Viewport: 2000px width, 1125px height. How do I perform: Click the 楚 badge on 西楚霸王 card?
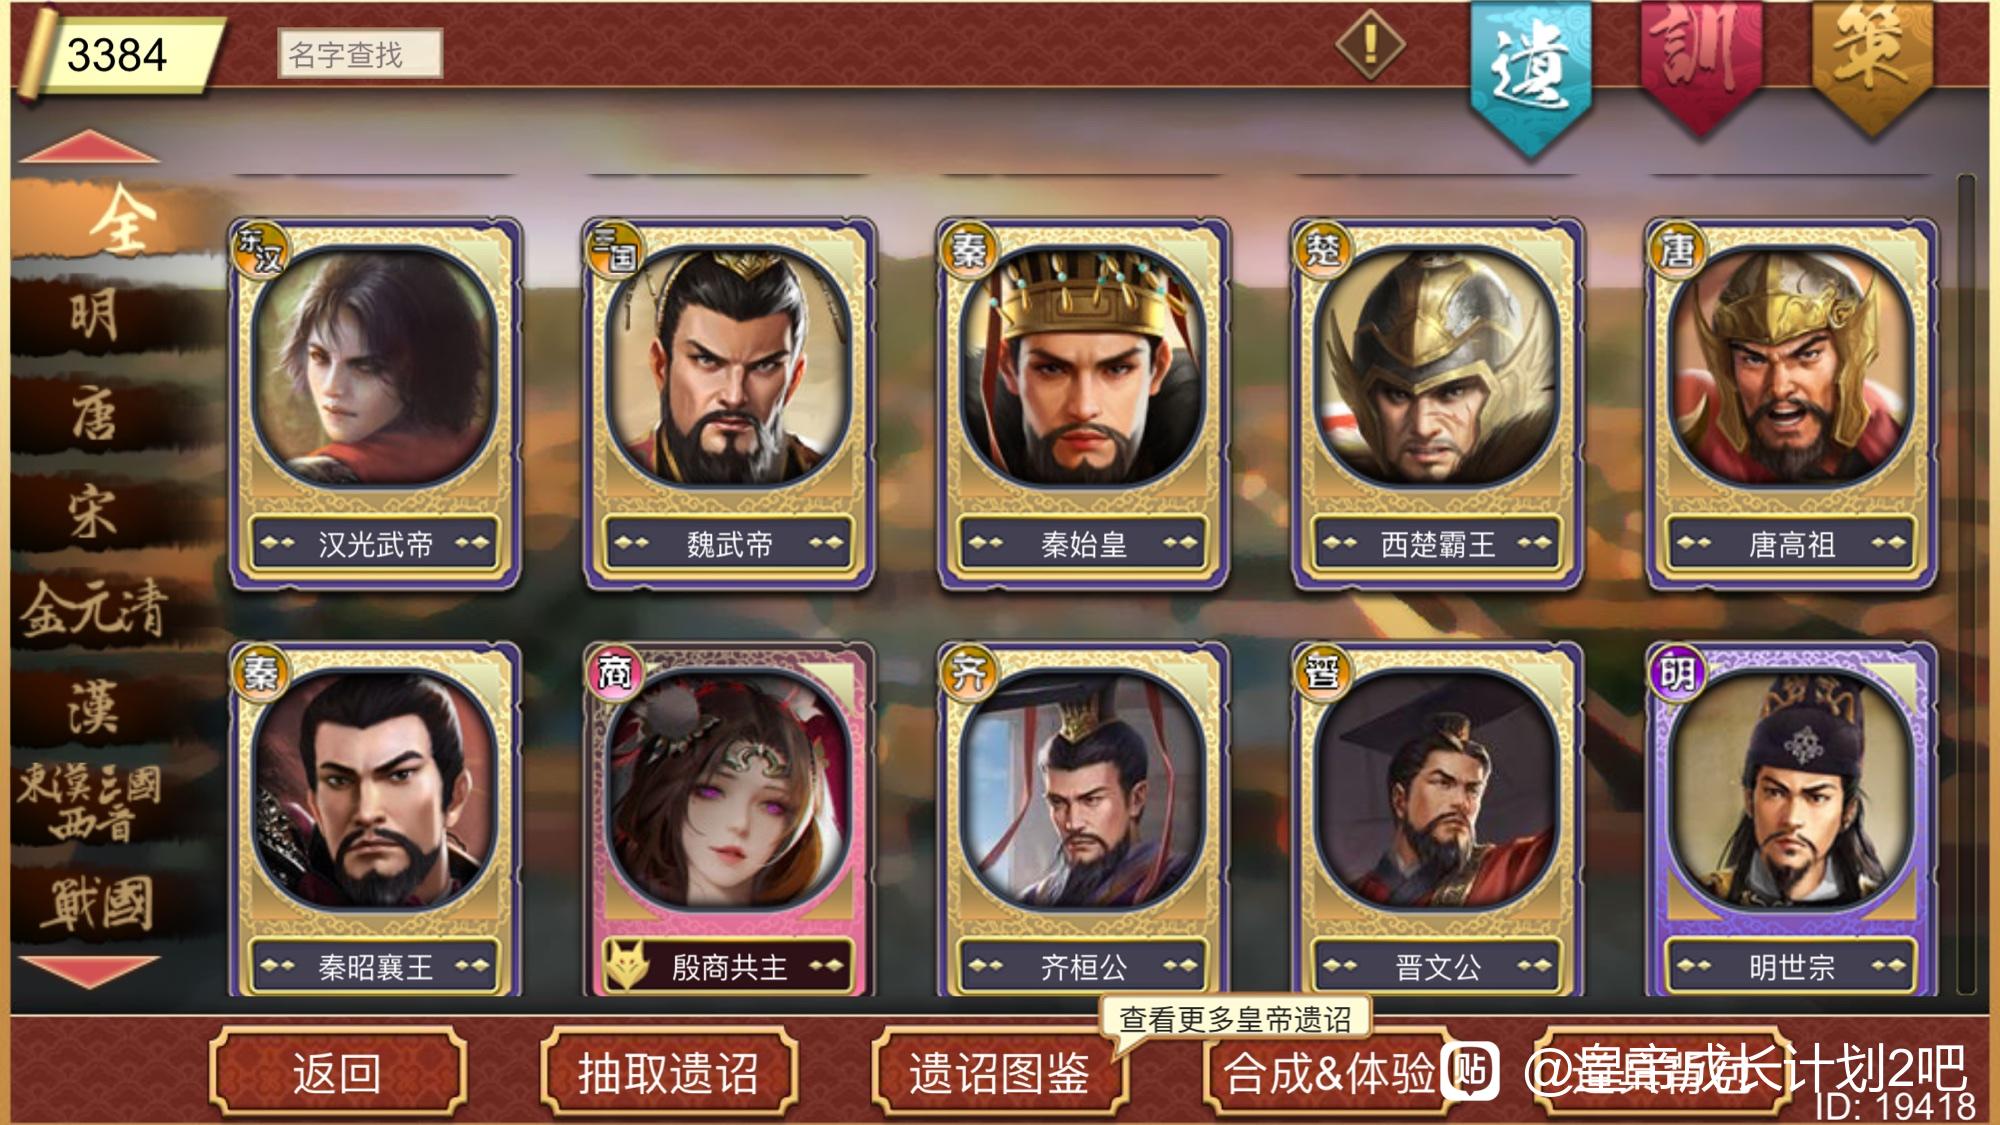point(1322,248)
